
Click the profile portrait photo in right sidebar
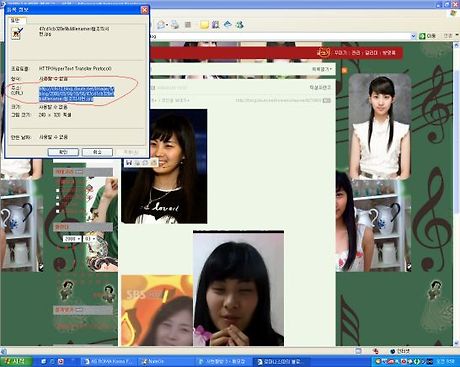point(380,127)
